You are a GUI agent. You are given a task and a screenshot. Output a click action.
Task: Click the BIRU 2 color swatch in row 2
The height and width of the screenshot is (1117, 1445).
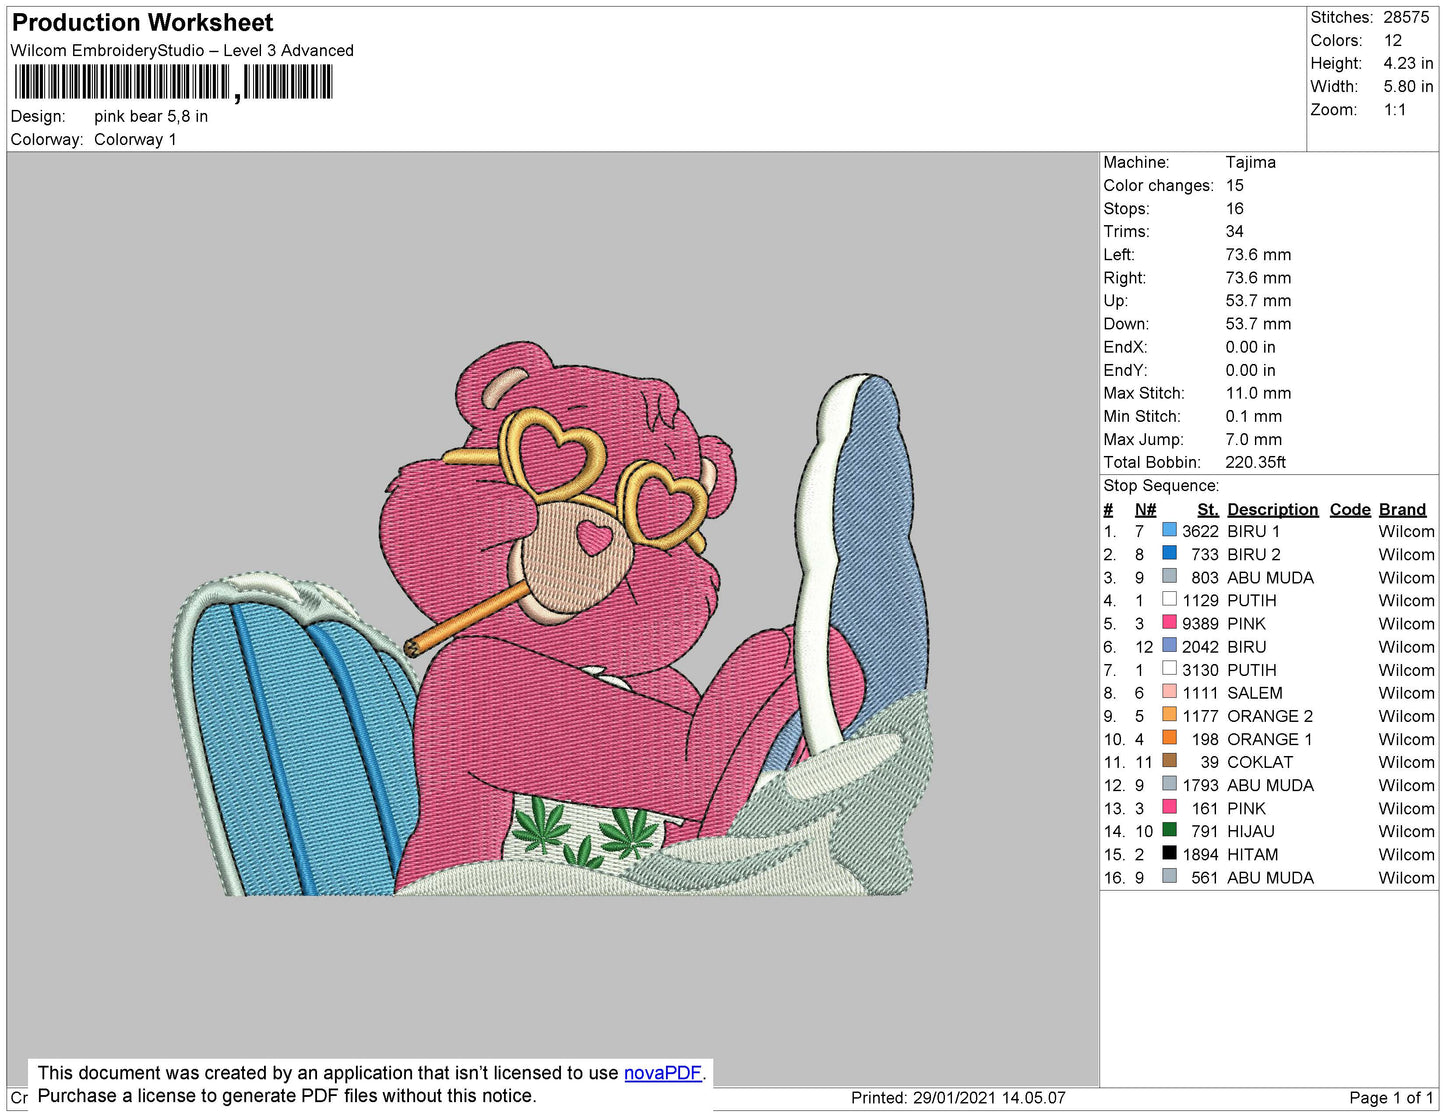[1169, 553]
